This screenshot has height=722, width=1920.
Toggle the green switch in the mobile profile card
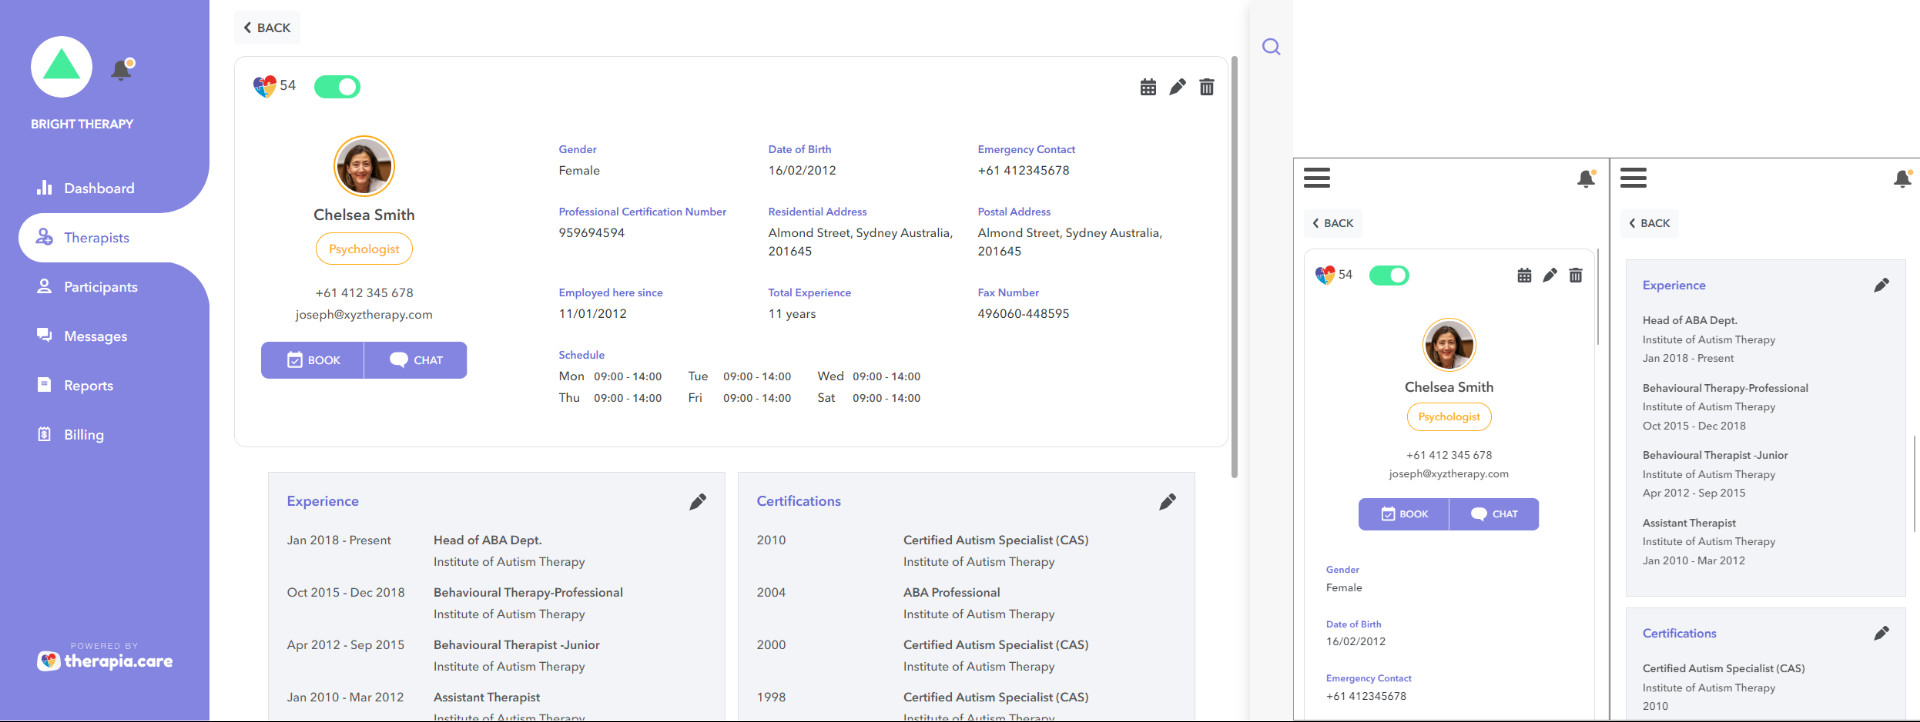(x=1389, y=275)
